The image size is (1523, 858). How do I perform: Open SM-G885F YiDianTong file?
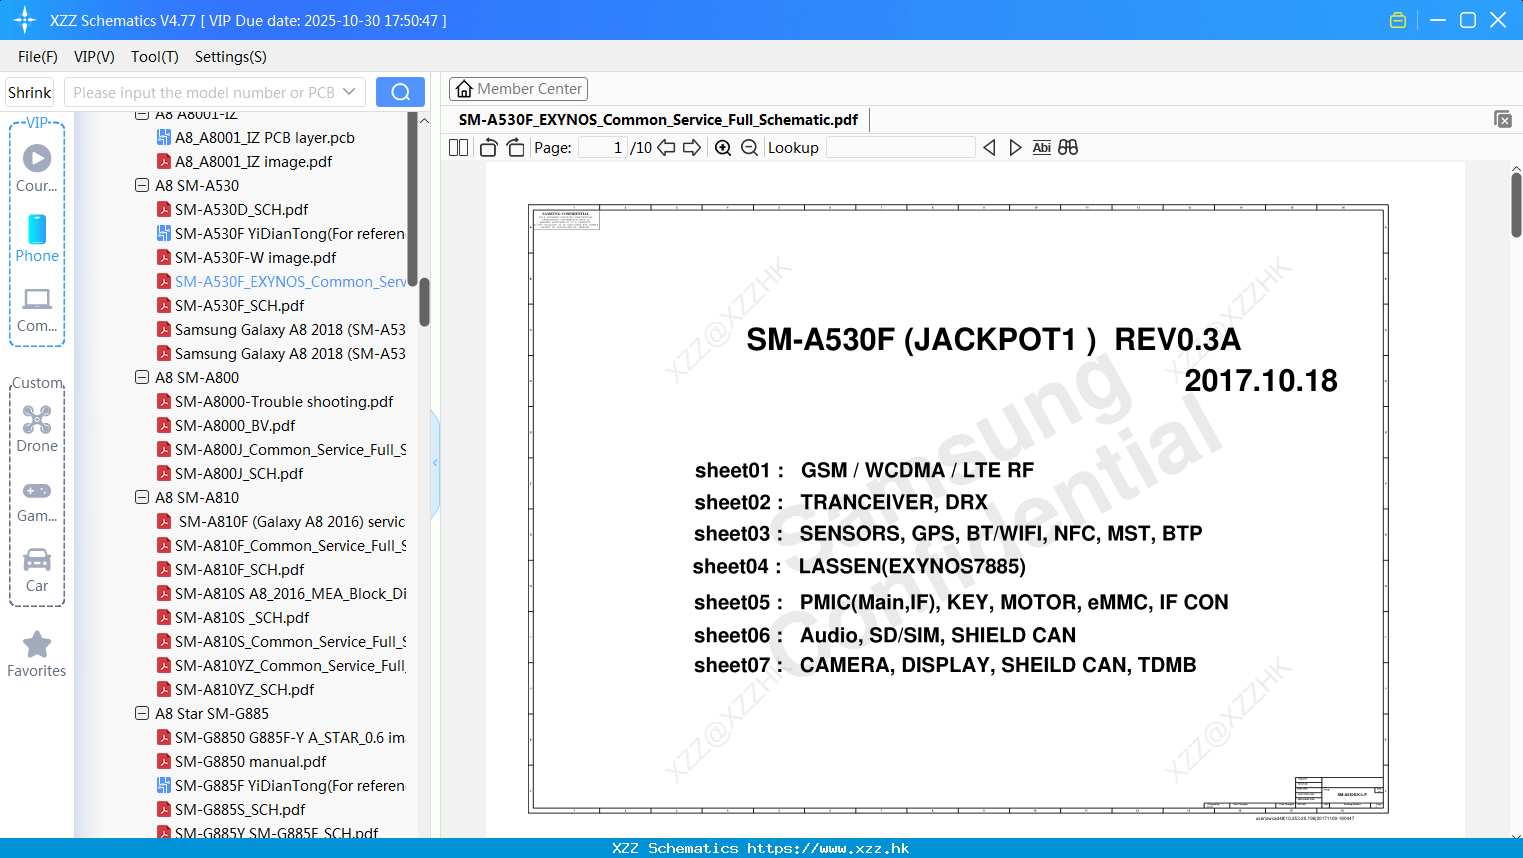point(281,785)
